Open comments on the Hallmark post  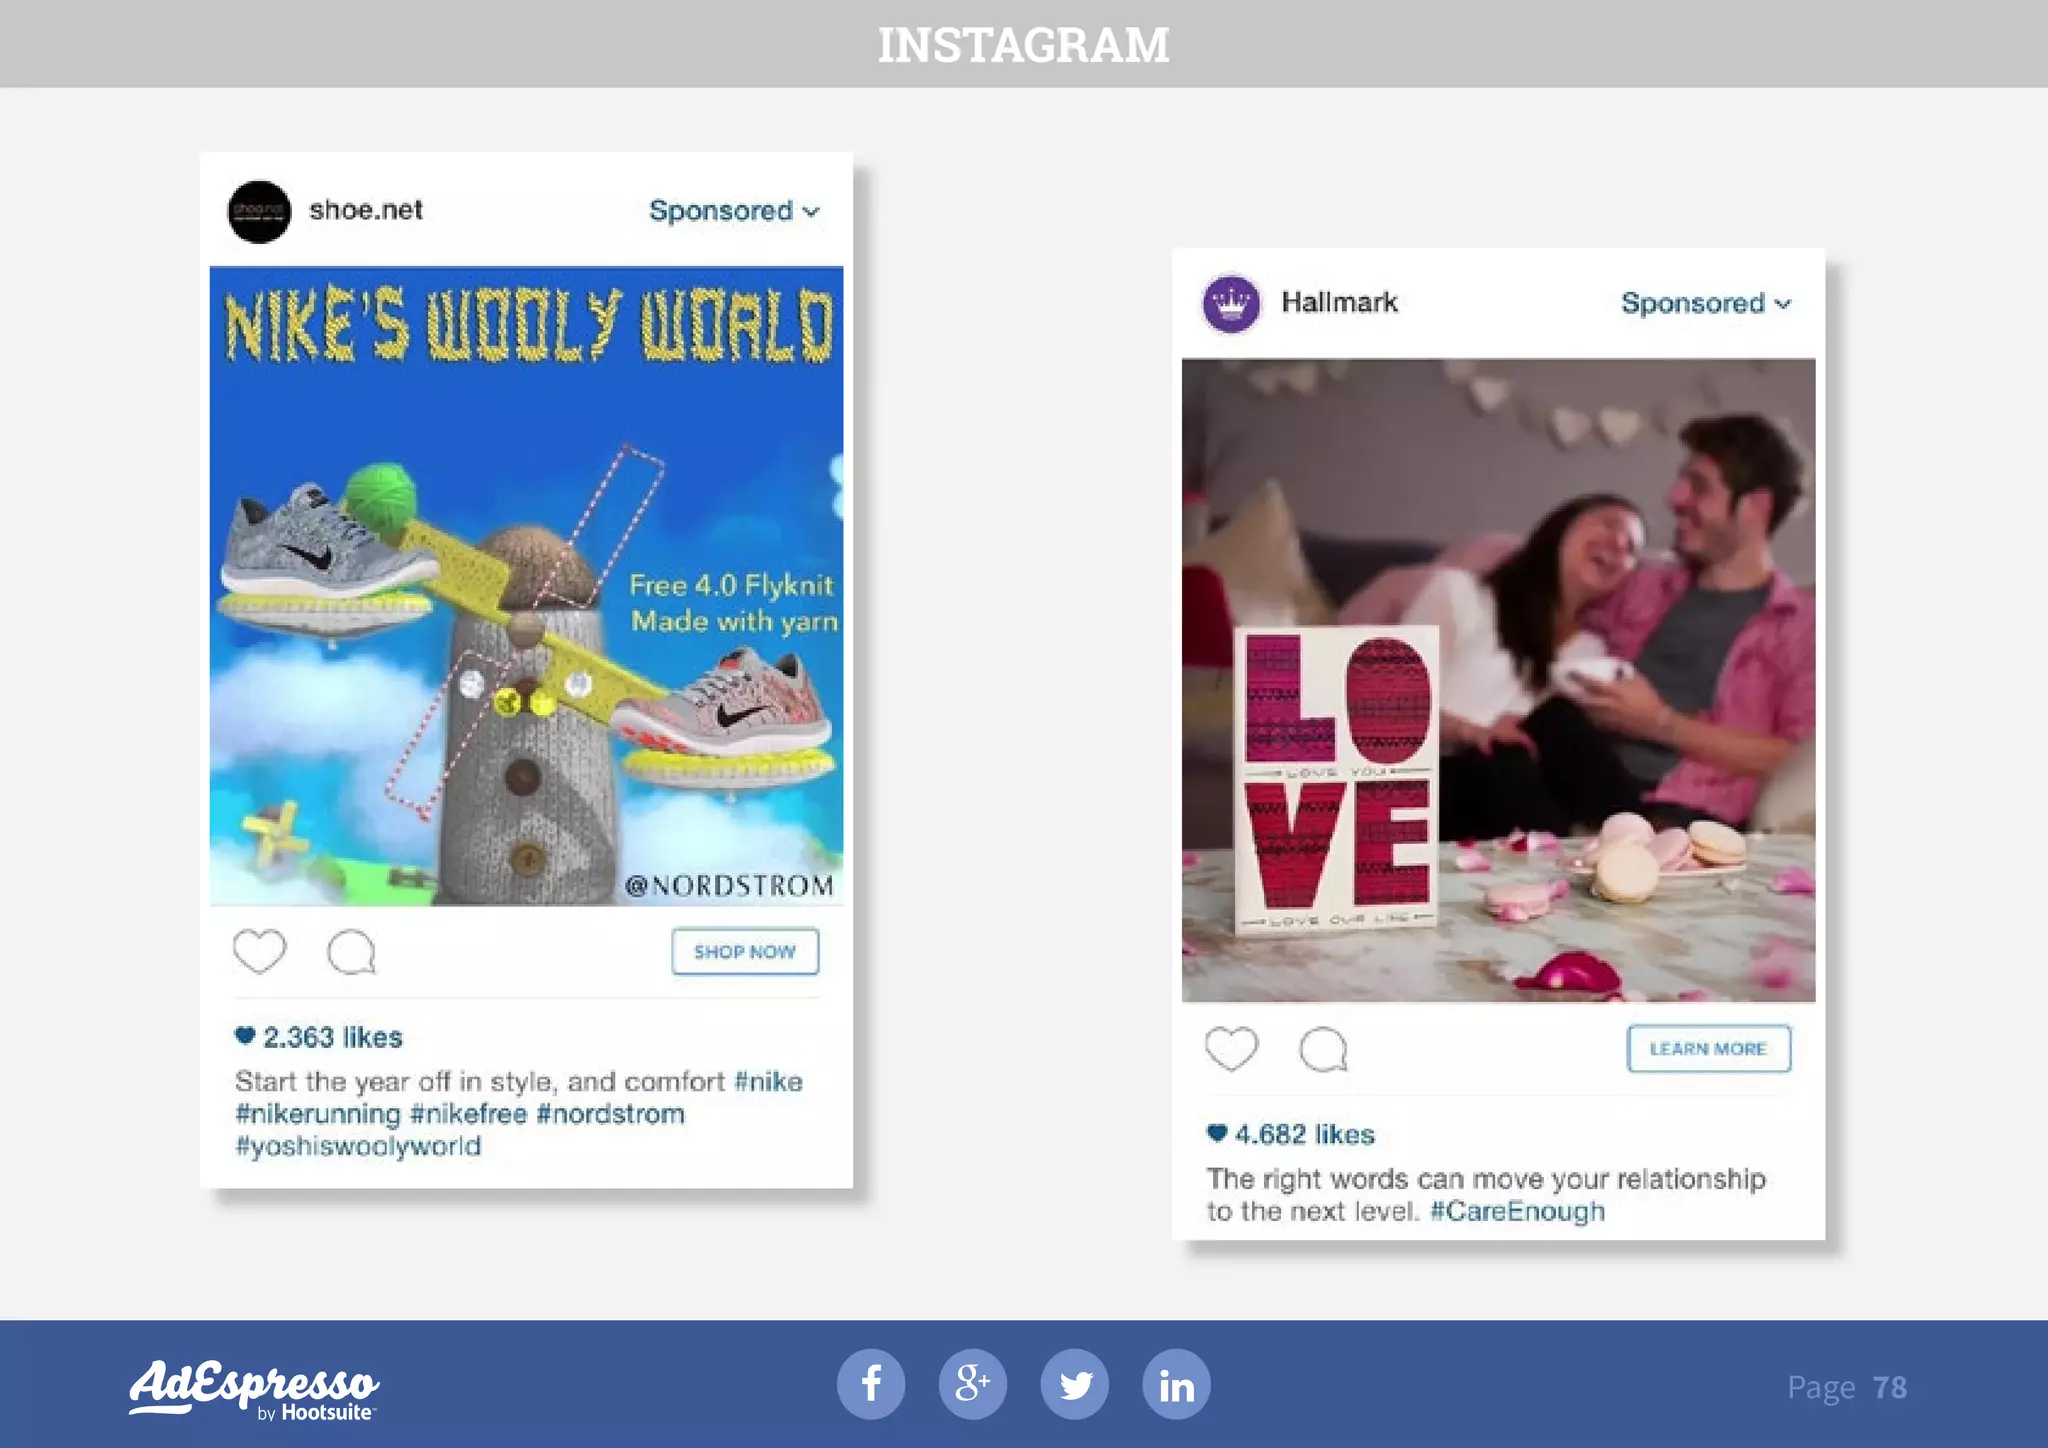pos(1324,1050)
